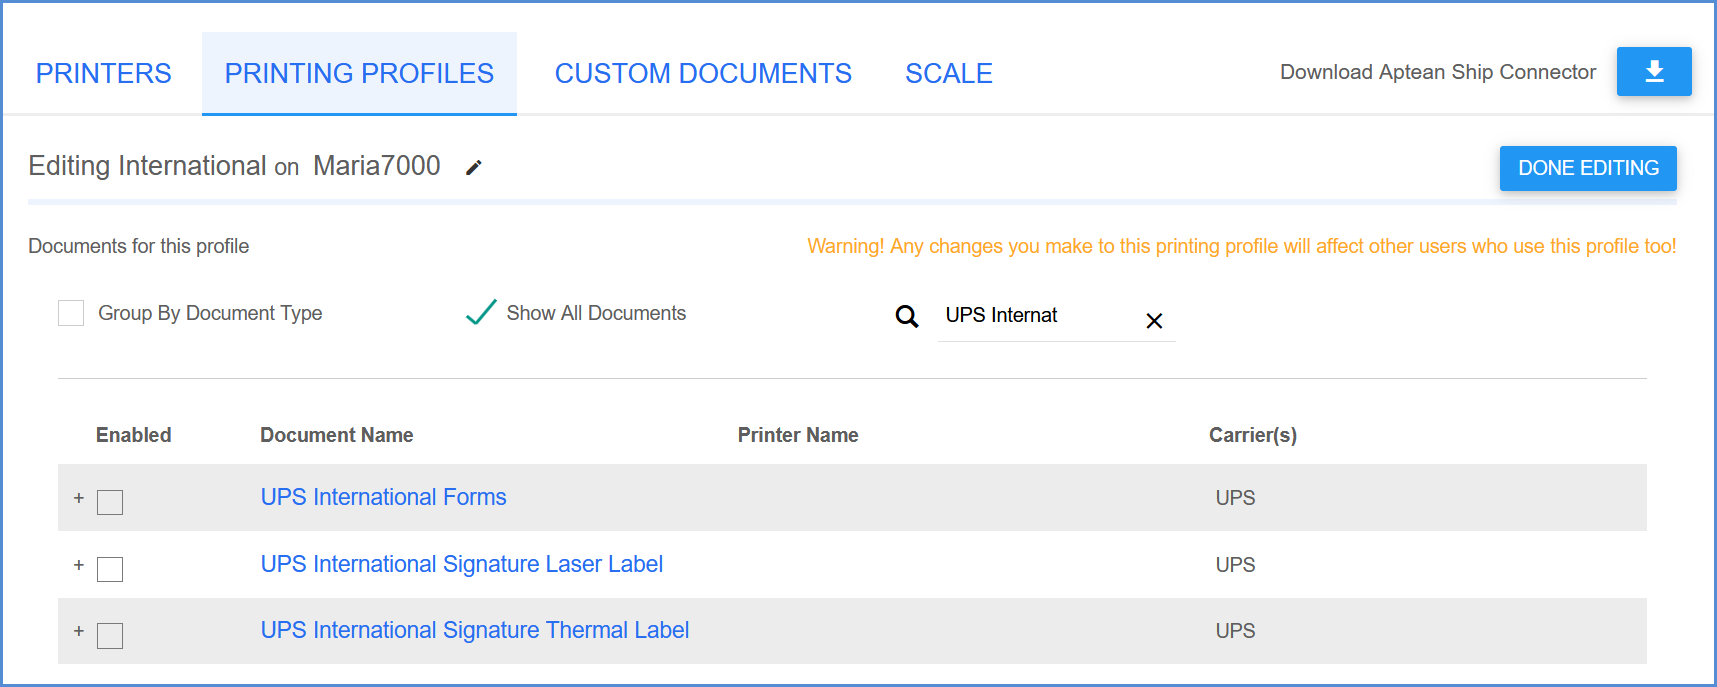Open the CUSTOM DOCUMENTS tab
The width and height of the screenshot is (1717, 687).
[703, 72]
